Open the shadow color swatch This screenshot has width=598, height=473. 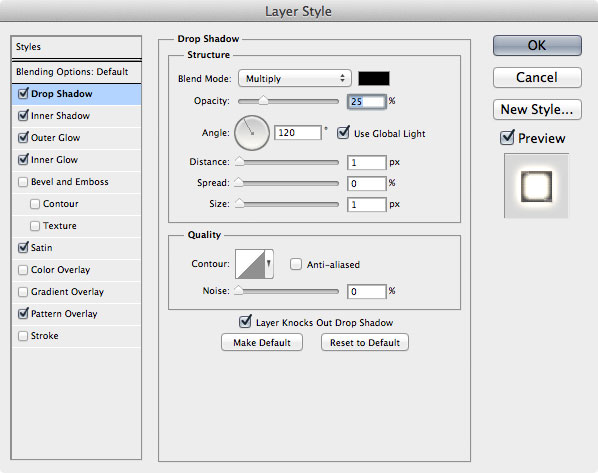374,78
